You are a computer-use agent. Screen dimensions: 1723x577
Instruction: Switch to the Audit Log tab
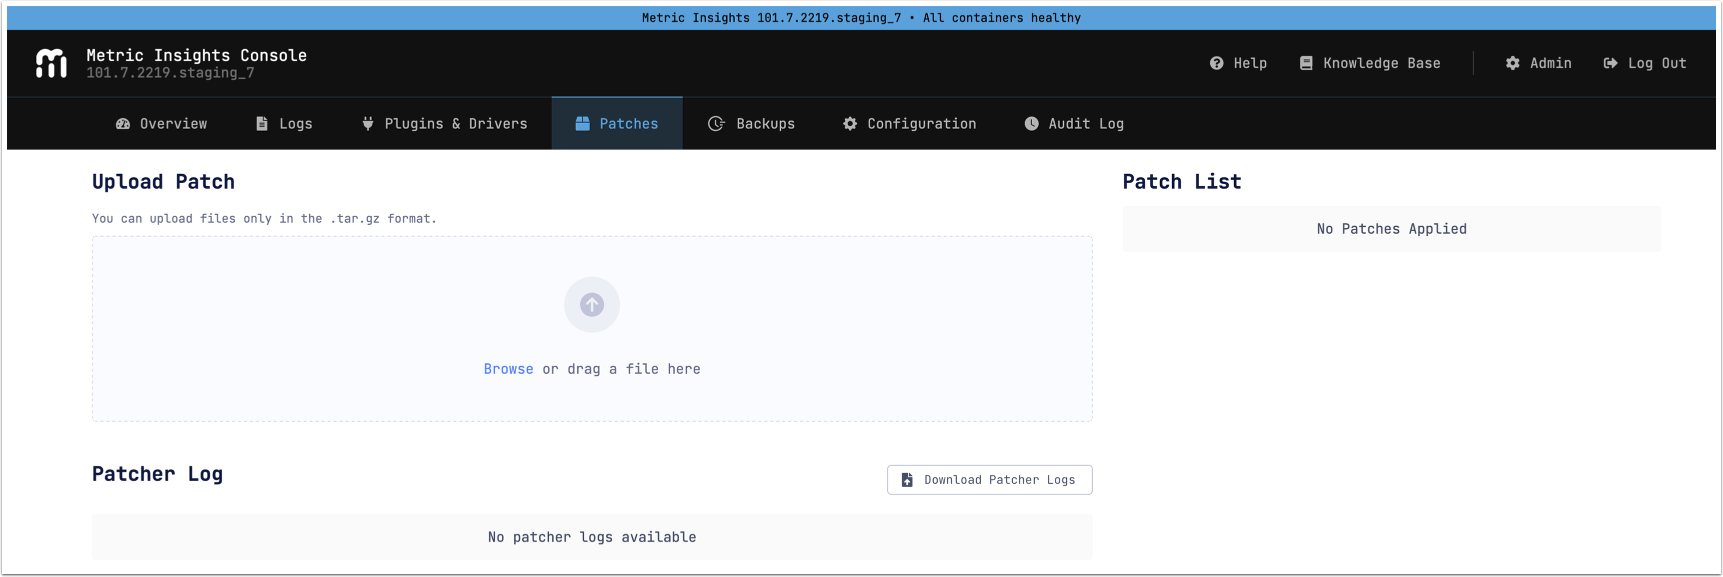click(x=1074, y=124)
